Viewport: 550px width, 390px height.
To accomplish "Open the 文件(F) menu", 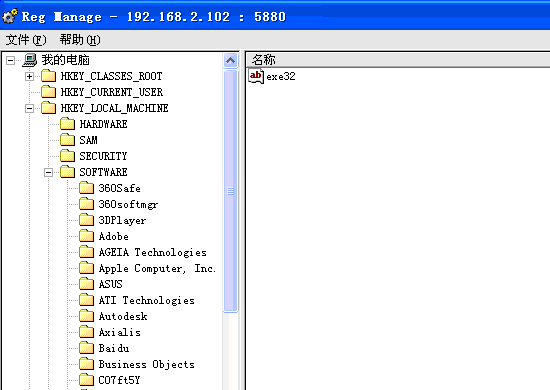I will 26,40.
